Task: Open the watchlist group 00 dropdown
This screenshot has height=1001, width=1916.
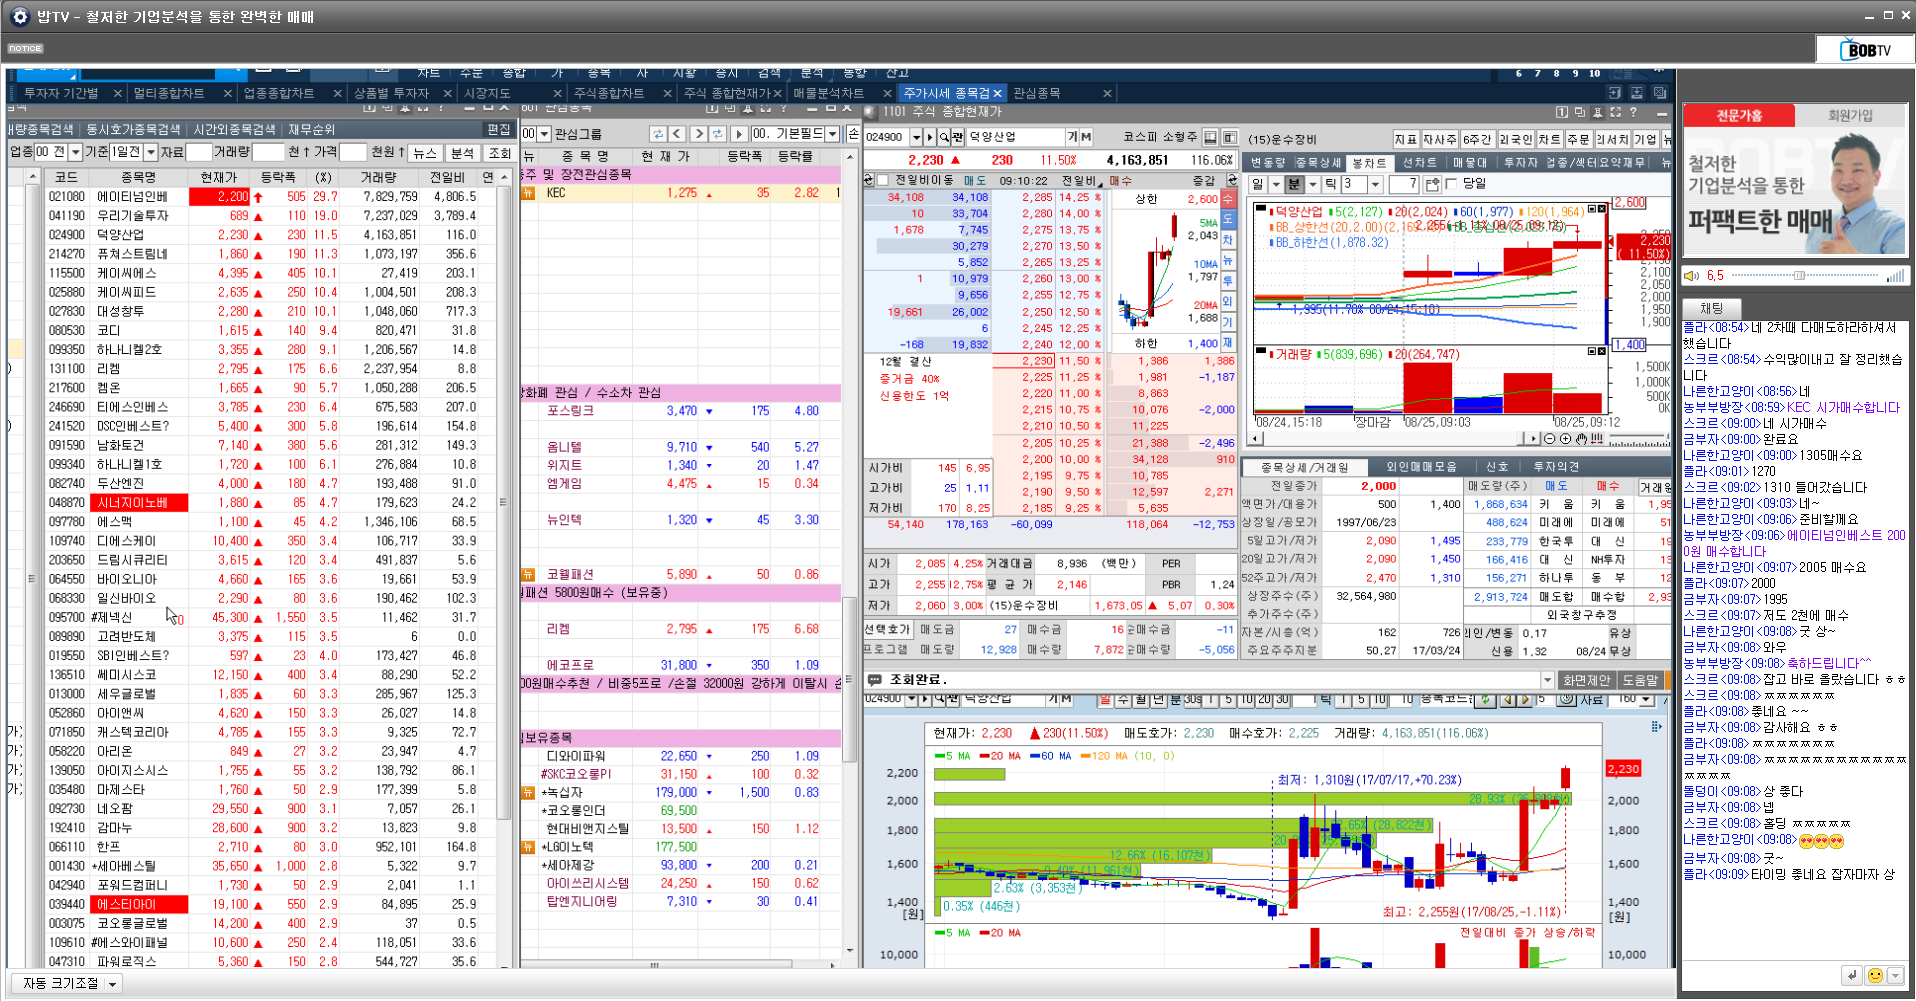Action: click(544, 134)
